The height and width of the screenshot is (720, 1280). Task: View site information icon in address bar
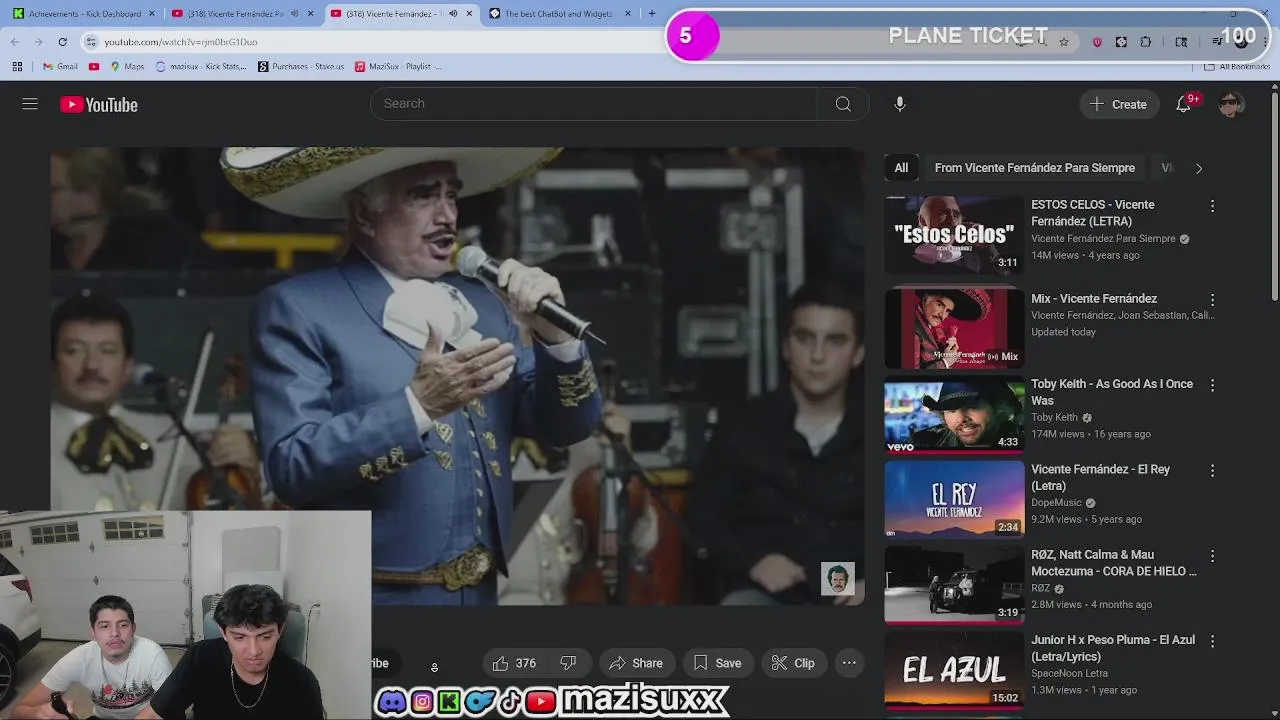91,42
